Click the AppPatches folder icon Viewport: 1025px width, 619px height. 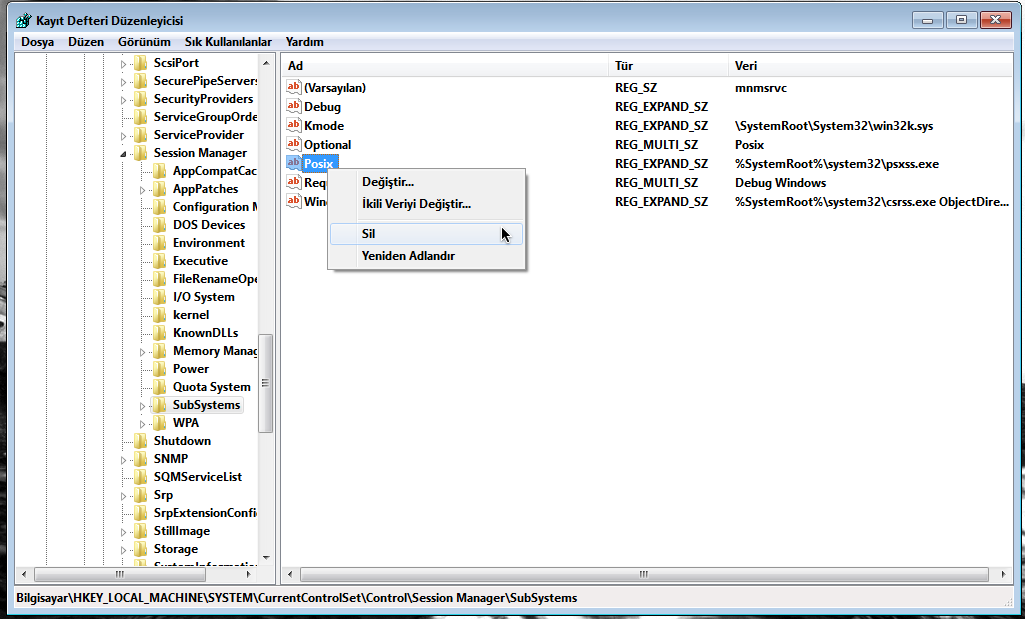160,189
